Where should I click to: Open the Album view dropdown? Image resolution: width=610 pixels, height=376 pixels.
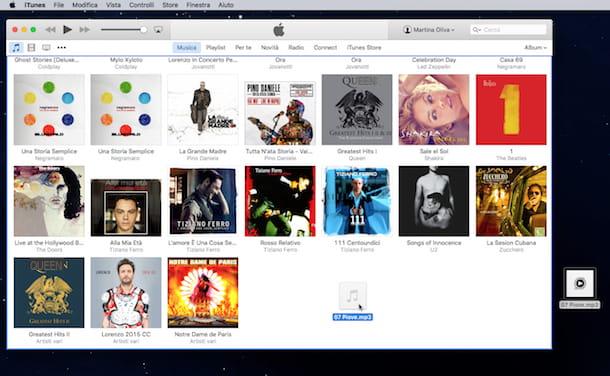click(x=535, y=47)
